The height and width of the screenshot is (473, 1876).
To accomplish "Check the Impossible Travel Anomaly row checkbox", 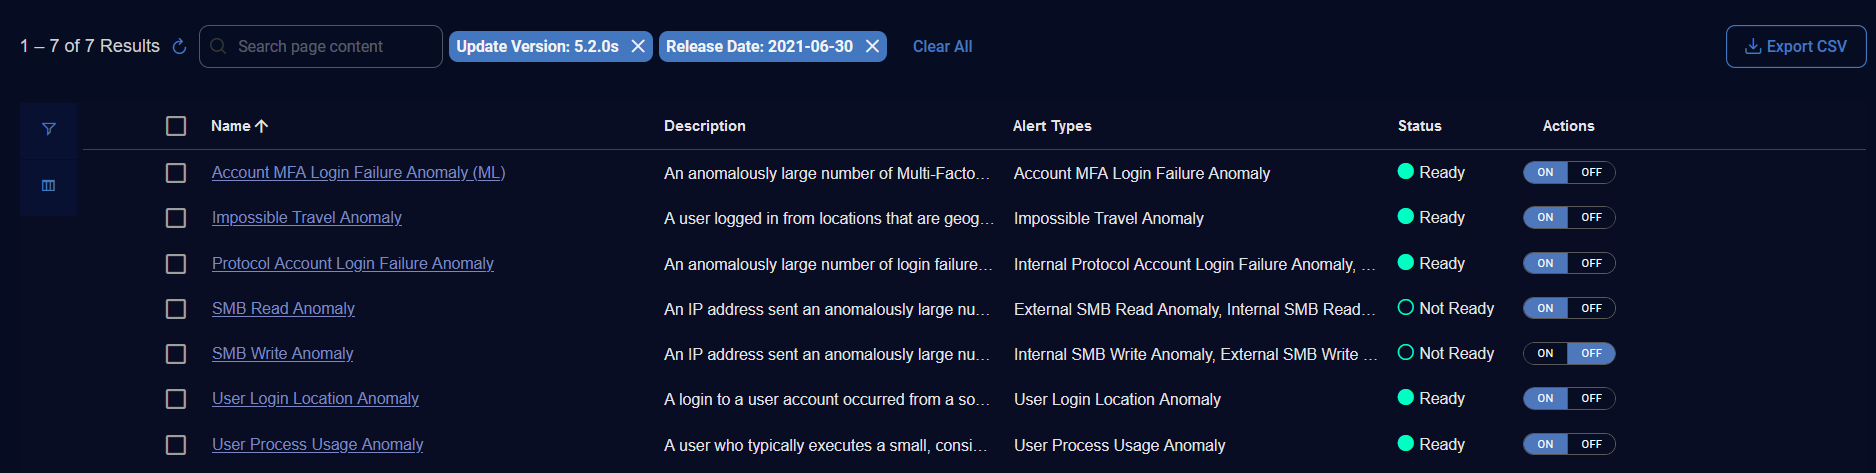I will click(176, 218).
